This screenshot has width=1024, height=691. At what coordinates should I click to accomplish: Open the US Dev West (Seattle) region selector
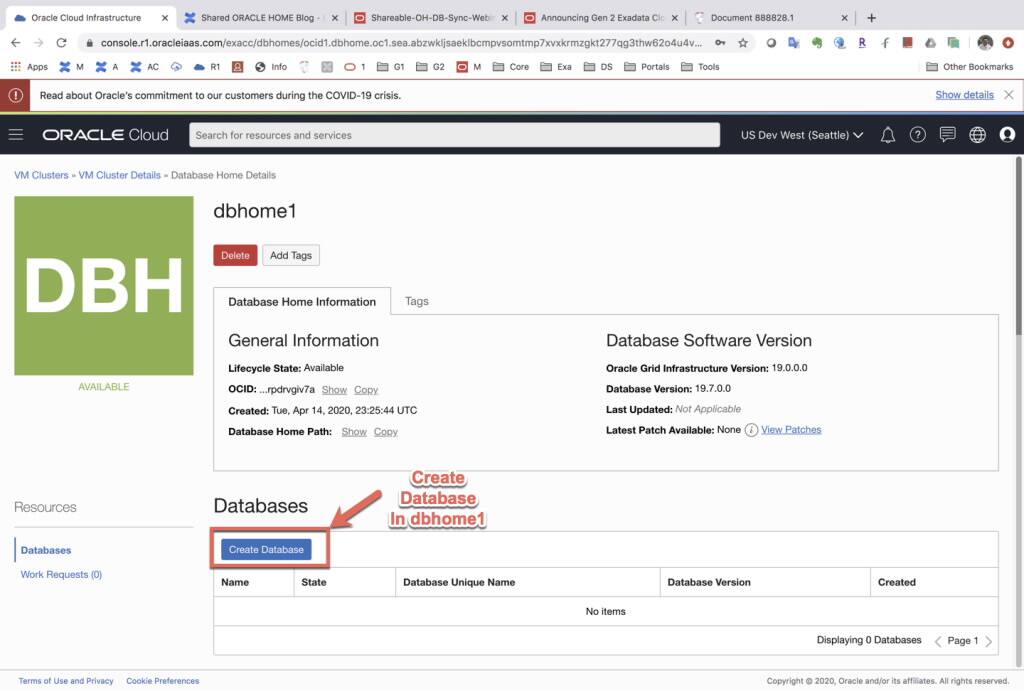800,134
